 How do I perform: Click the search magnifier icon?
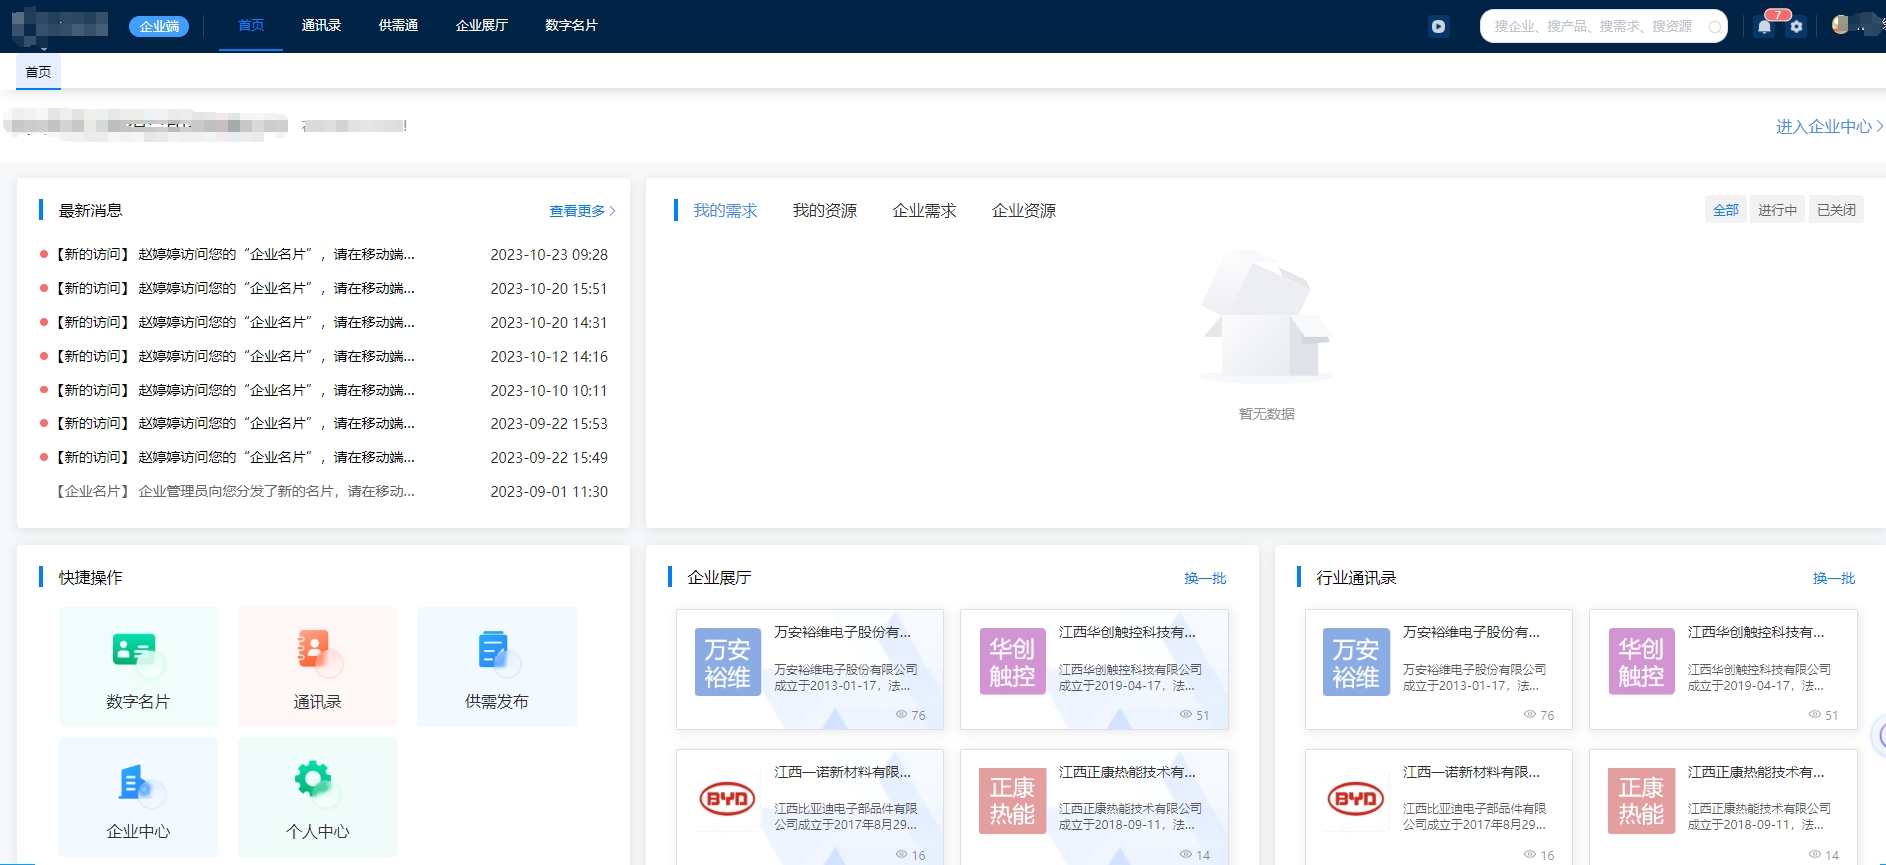coord(1715,27)
